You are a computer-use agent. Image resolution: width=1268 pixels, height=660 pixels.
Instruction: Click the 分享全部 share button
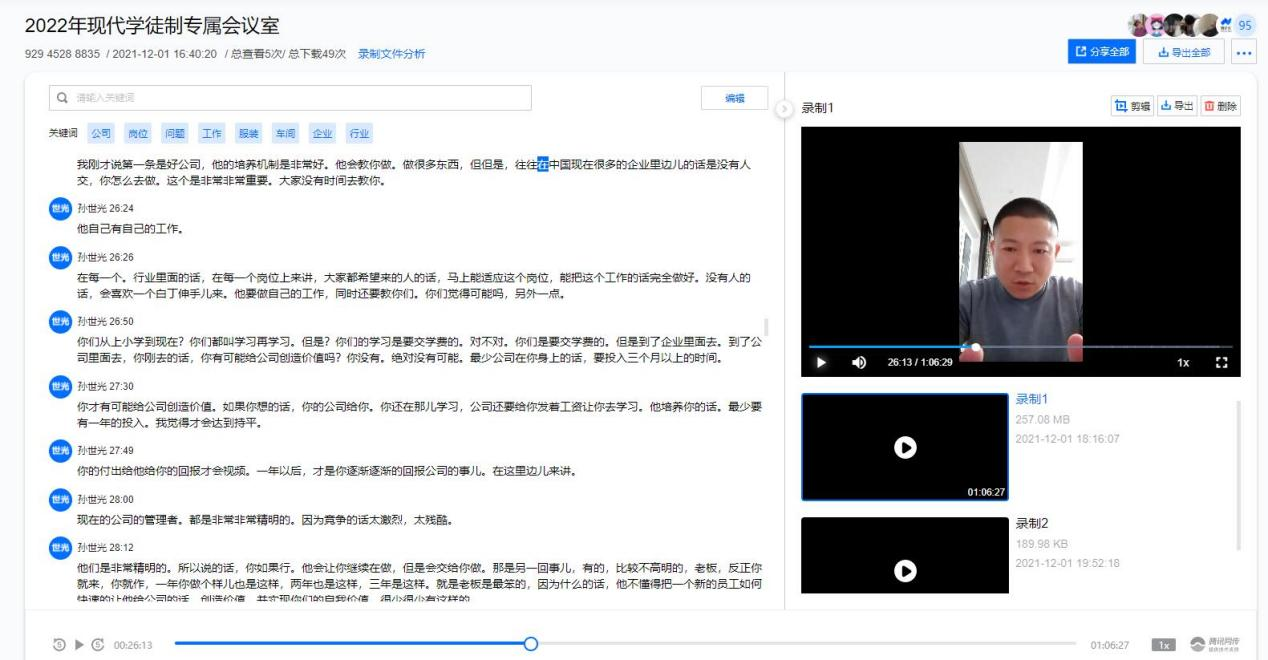tap(1102, 52)
